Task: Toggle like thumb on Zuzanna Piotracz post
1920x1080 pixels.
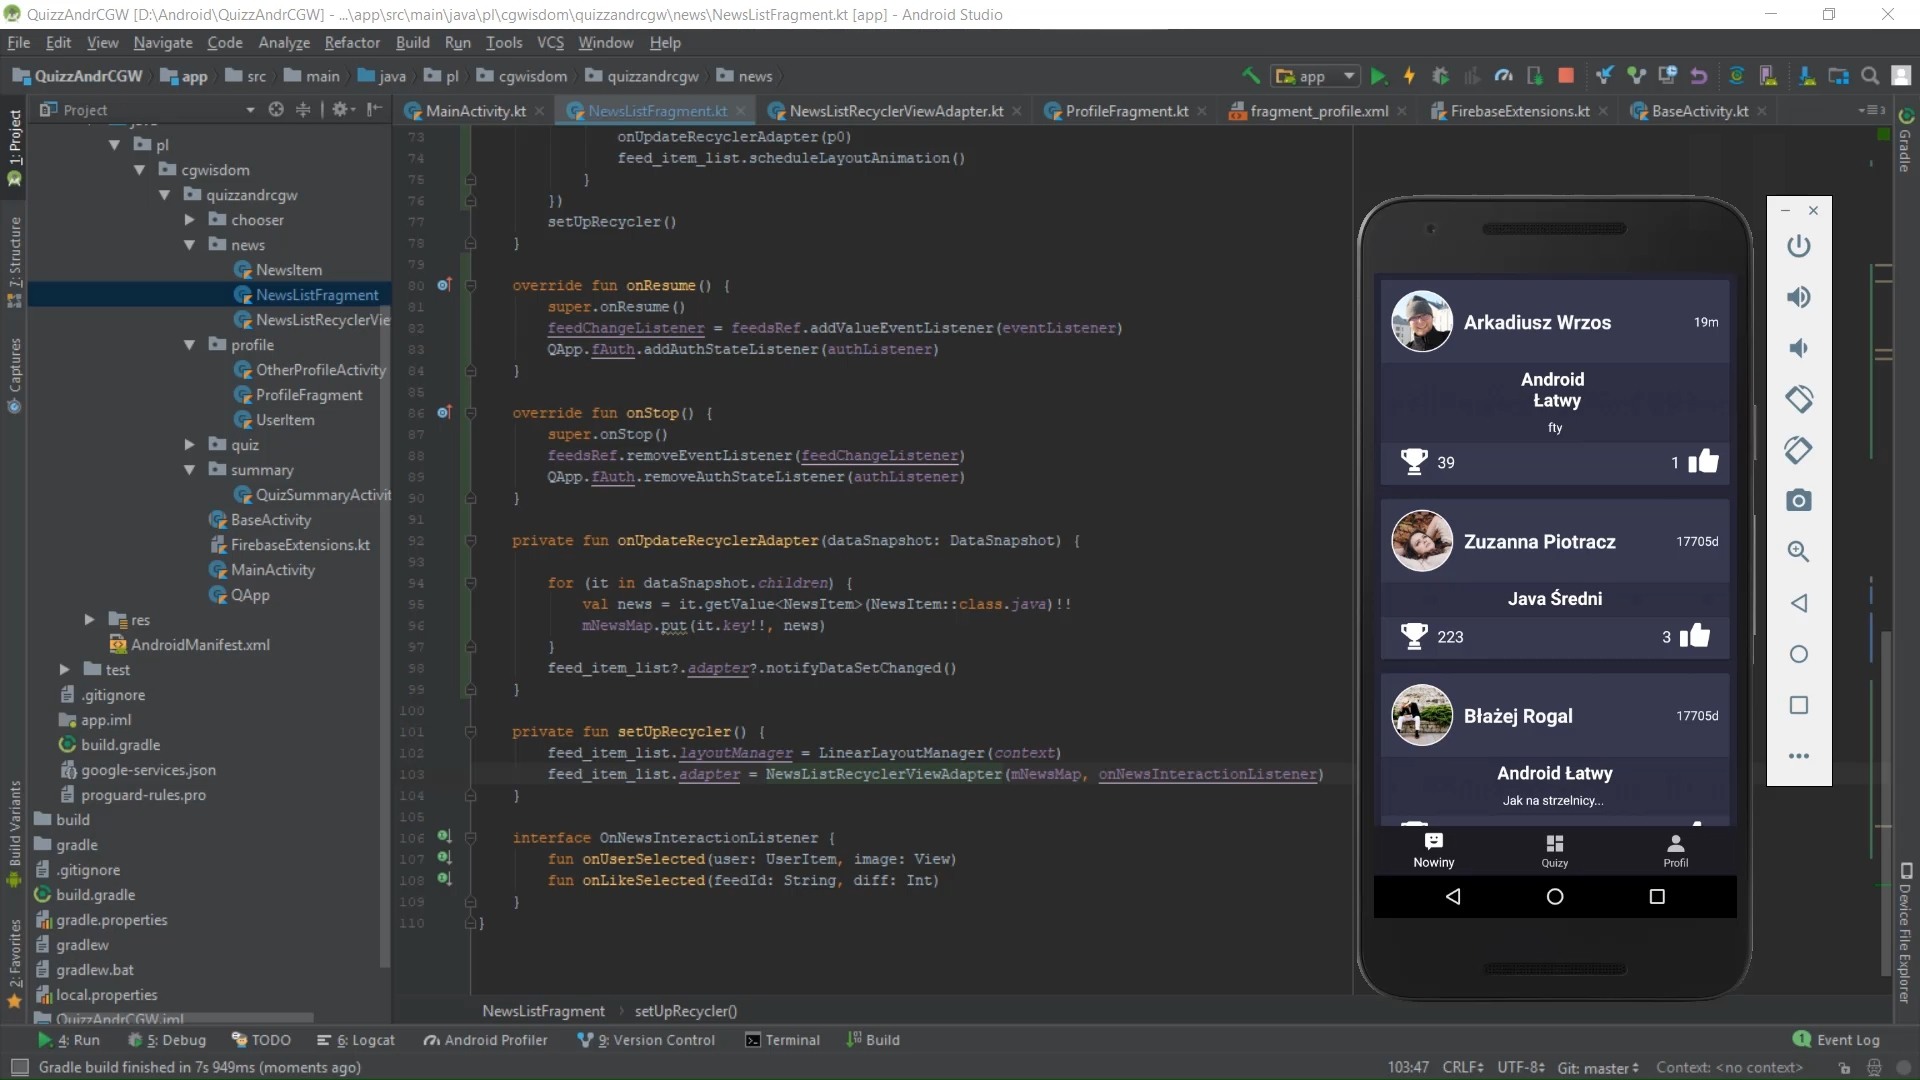Action: [1695, 636]
